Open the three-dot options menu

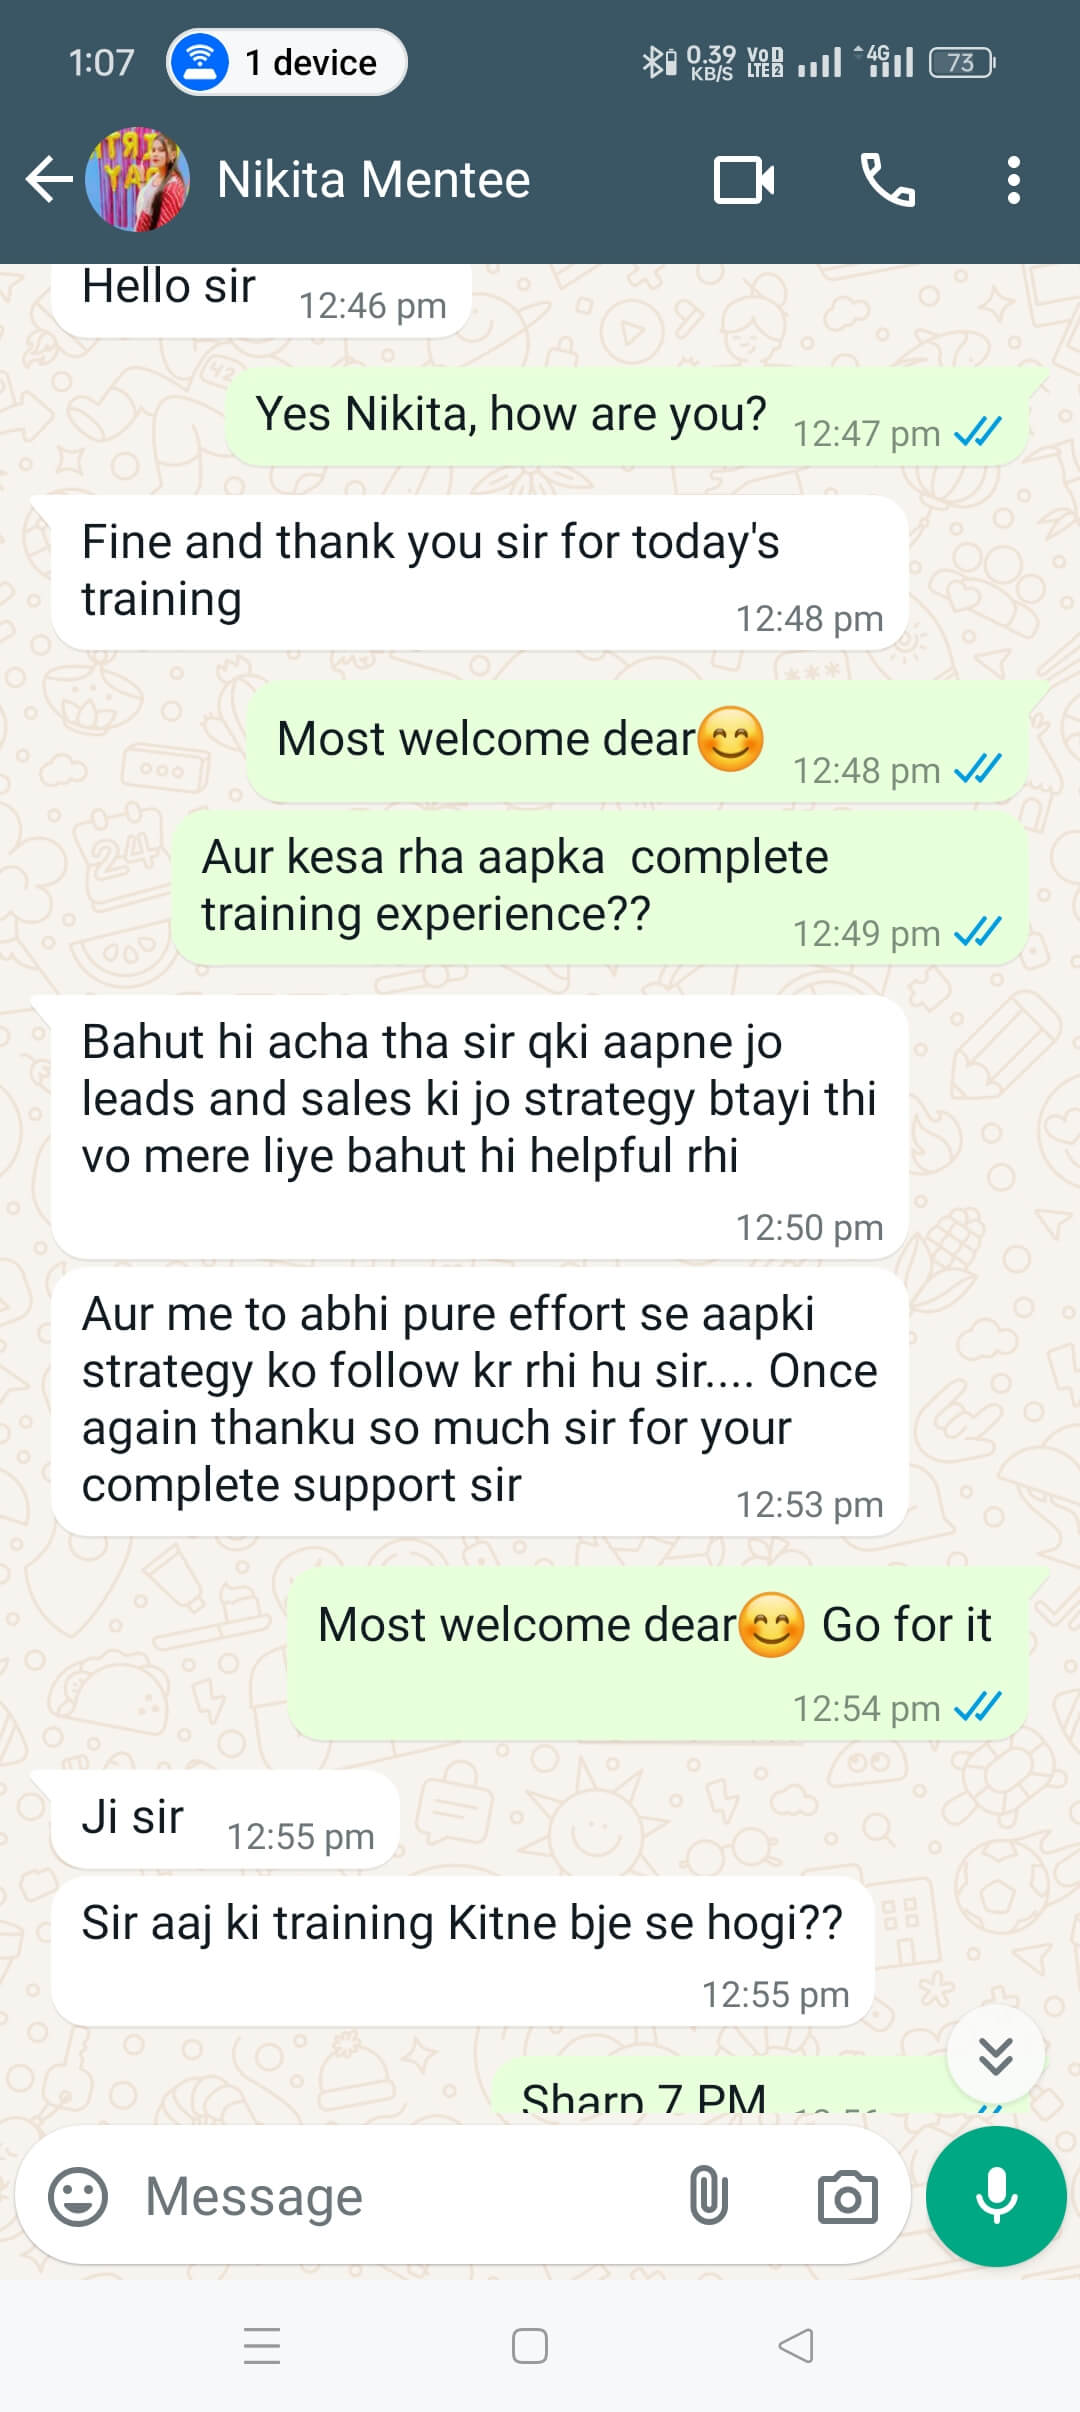(x=1013, y=180)
